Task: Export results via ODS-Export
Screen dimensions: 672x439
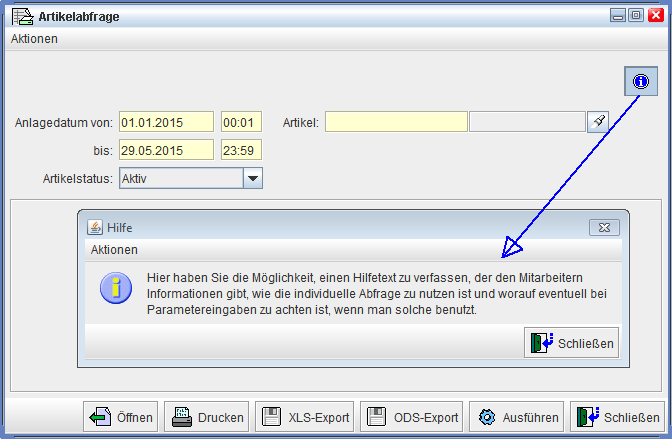Action: pyautogui.click(x=411, y=417)
